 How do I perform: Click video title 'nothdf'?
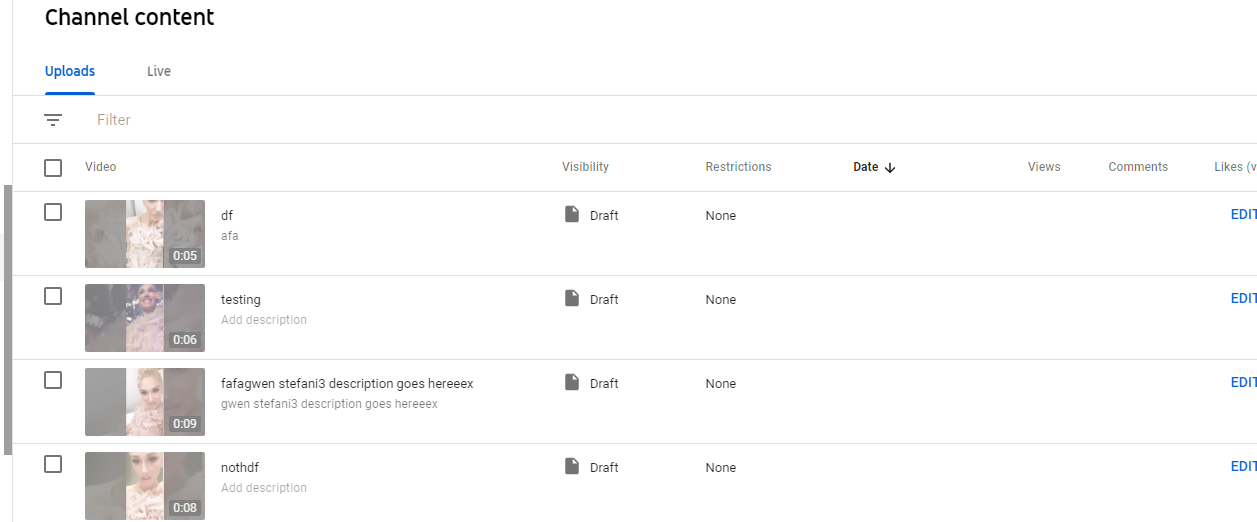click(240, 467)
